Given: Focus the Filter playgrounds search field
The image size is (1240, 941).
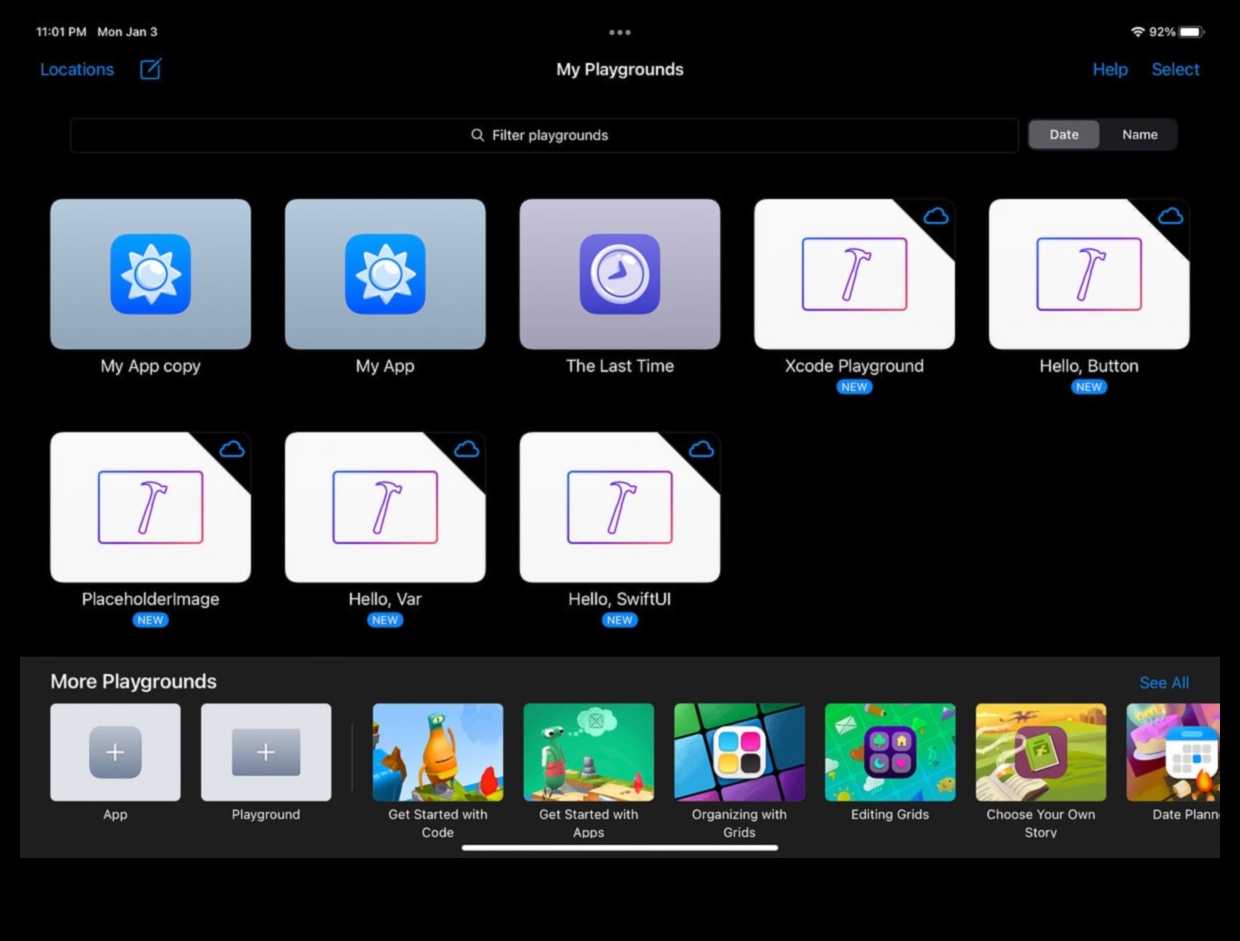Looking at the screenshot, I should 544,135.
